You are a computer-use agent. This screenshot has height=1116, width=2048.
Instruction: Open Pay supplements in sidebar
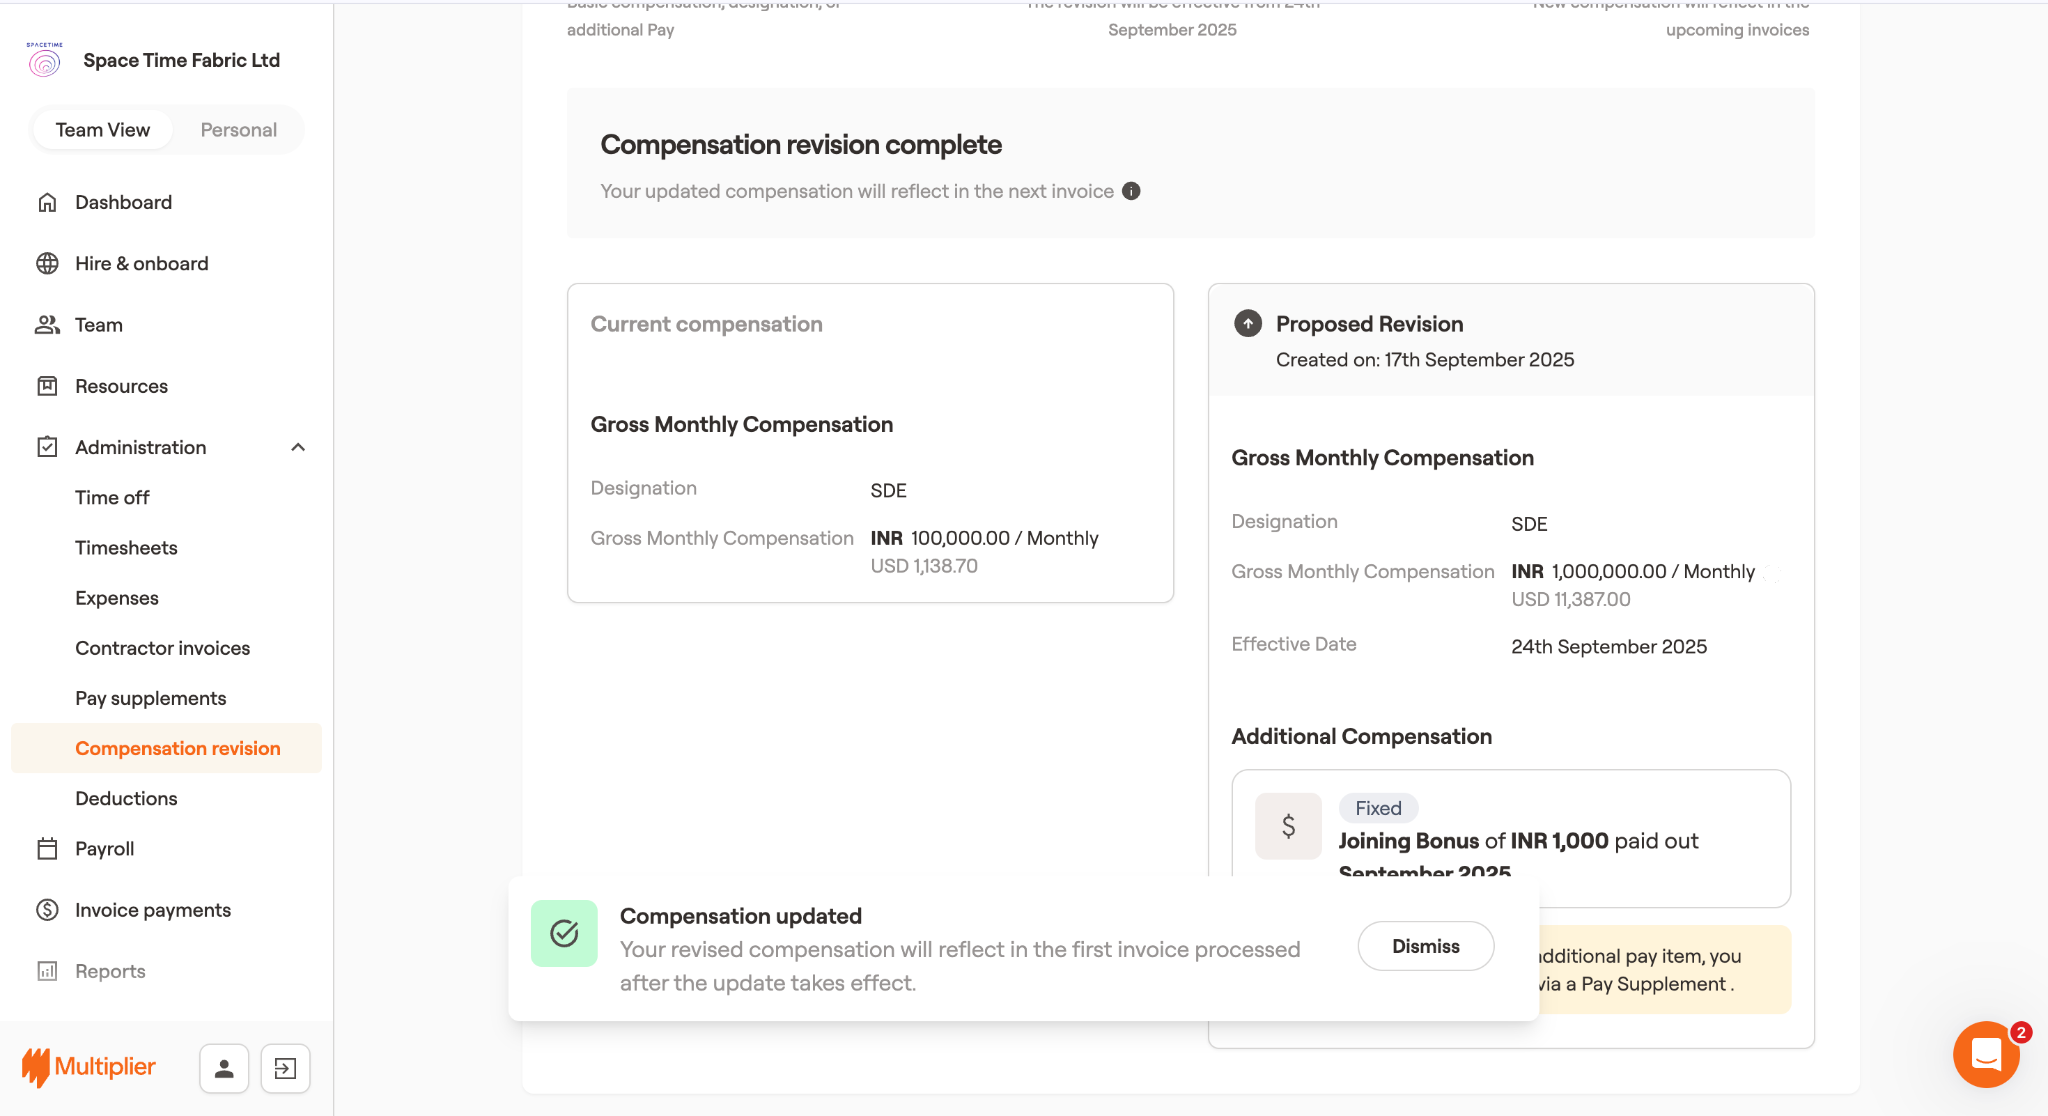150,698
